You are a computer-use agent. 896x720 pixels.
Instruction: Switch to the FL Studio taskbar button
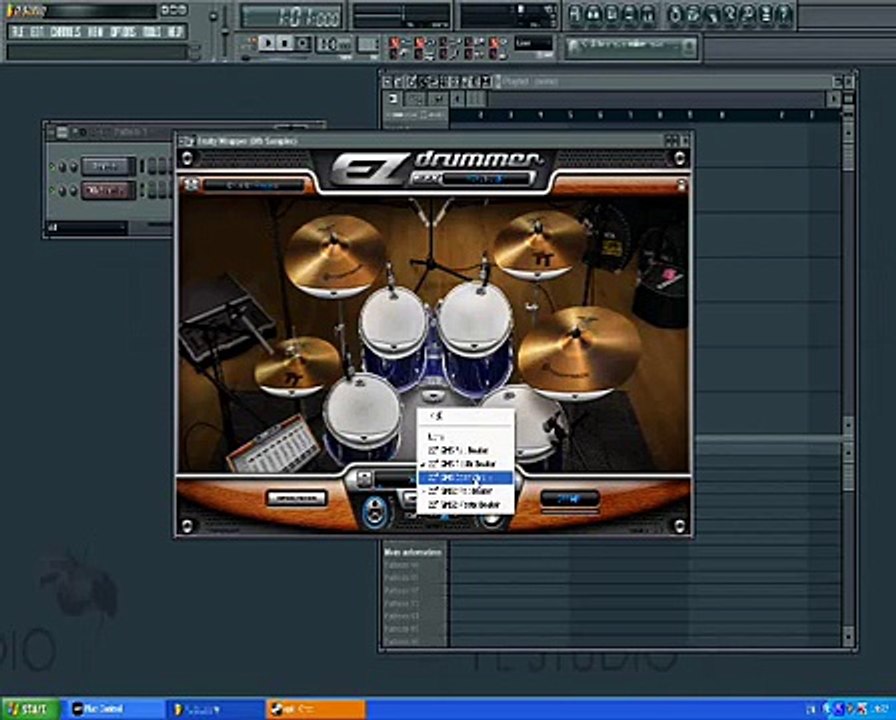pos(214,710)
